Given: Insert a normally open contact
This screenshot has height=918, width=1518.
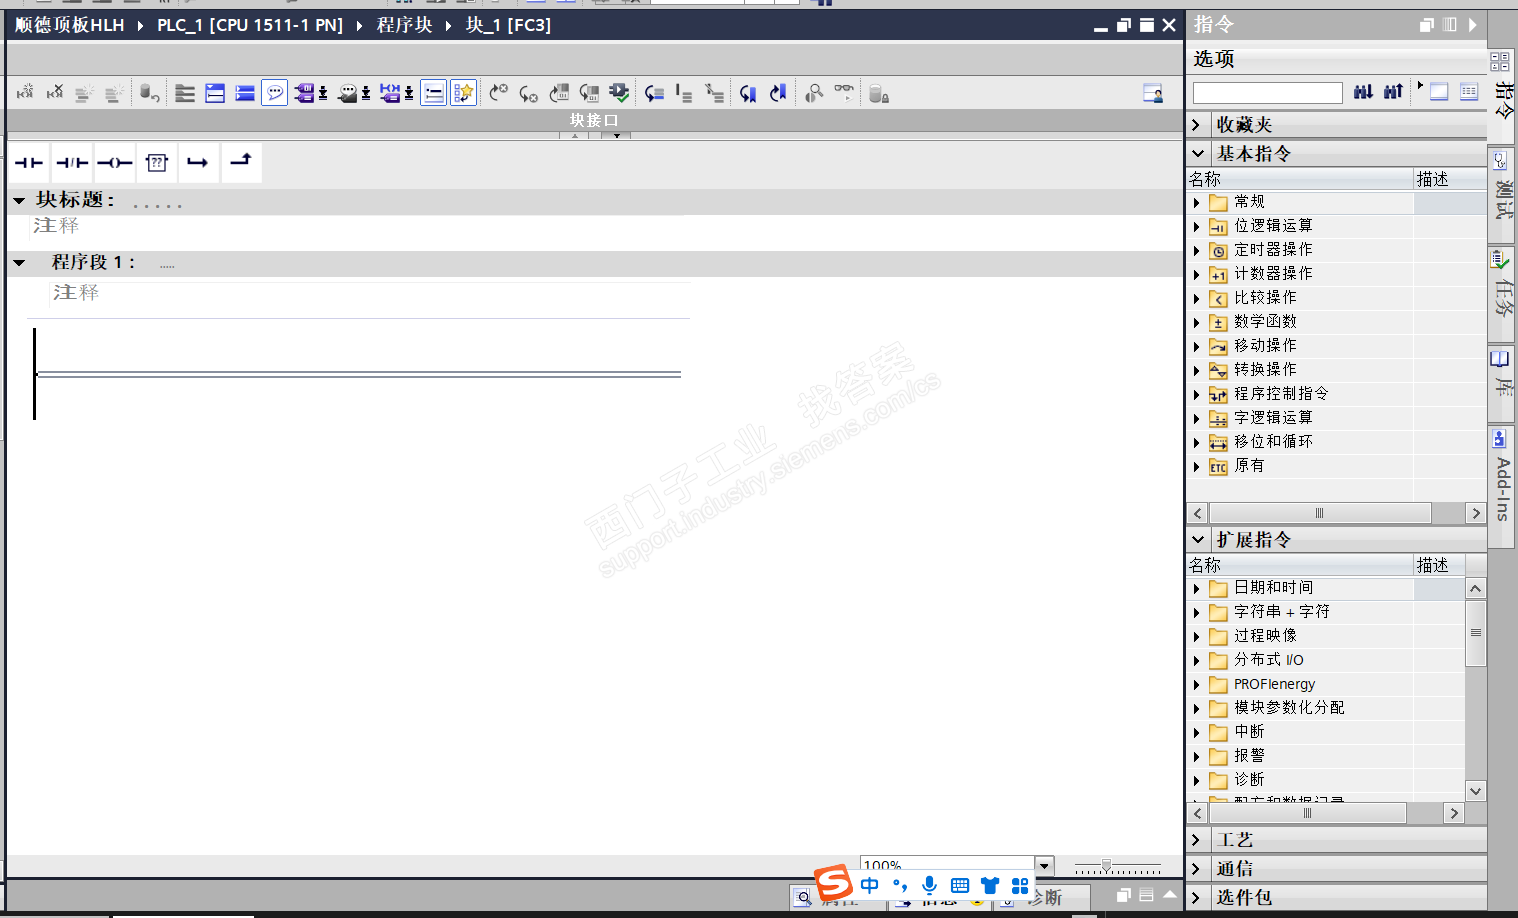Looking at the screenshot, I should 29,162.
